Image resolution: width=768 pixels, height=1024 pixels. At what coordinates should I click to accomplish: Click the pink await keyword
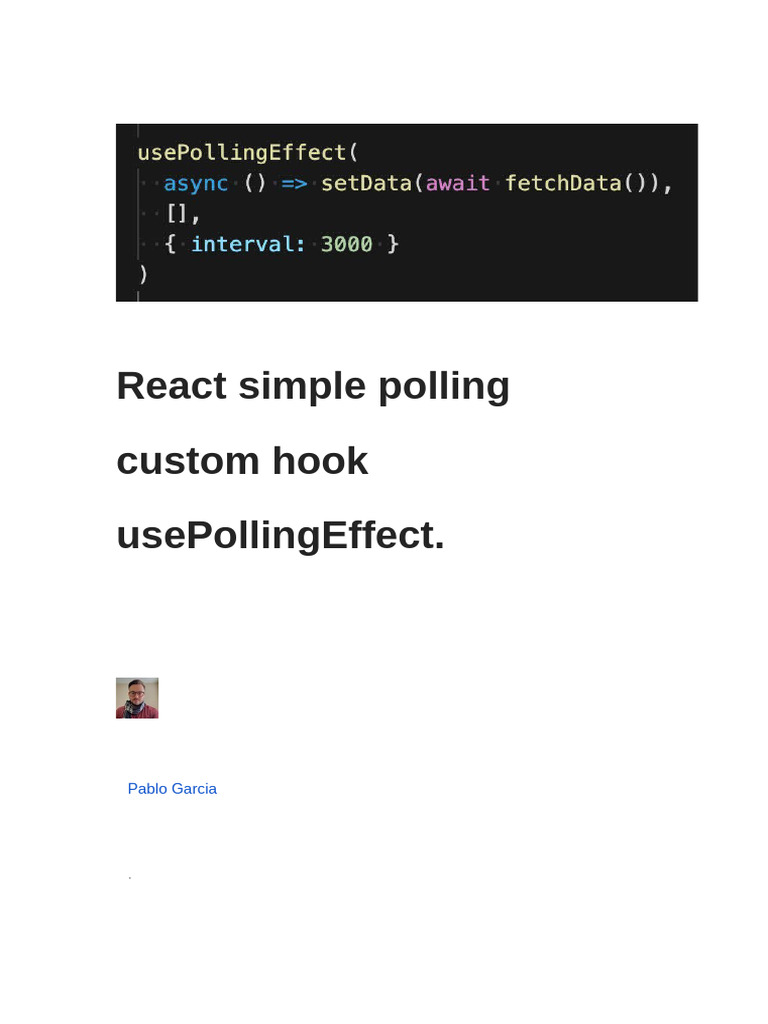pos(458,184)
